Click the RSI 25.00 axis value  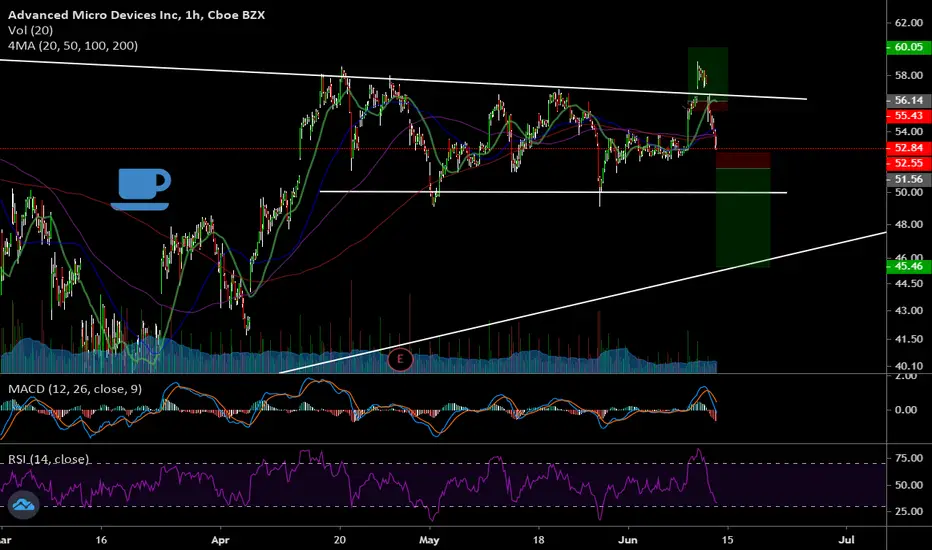pos(909,511)
